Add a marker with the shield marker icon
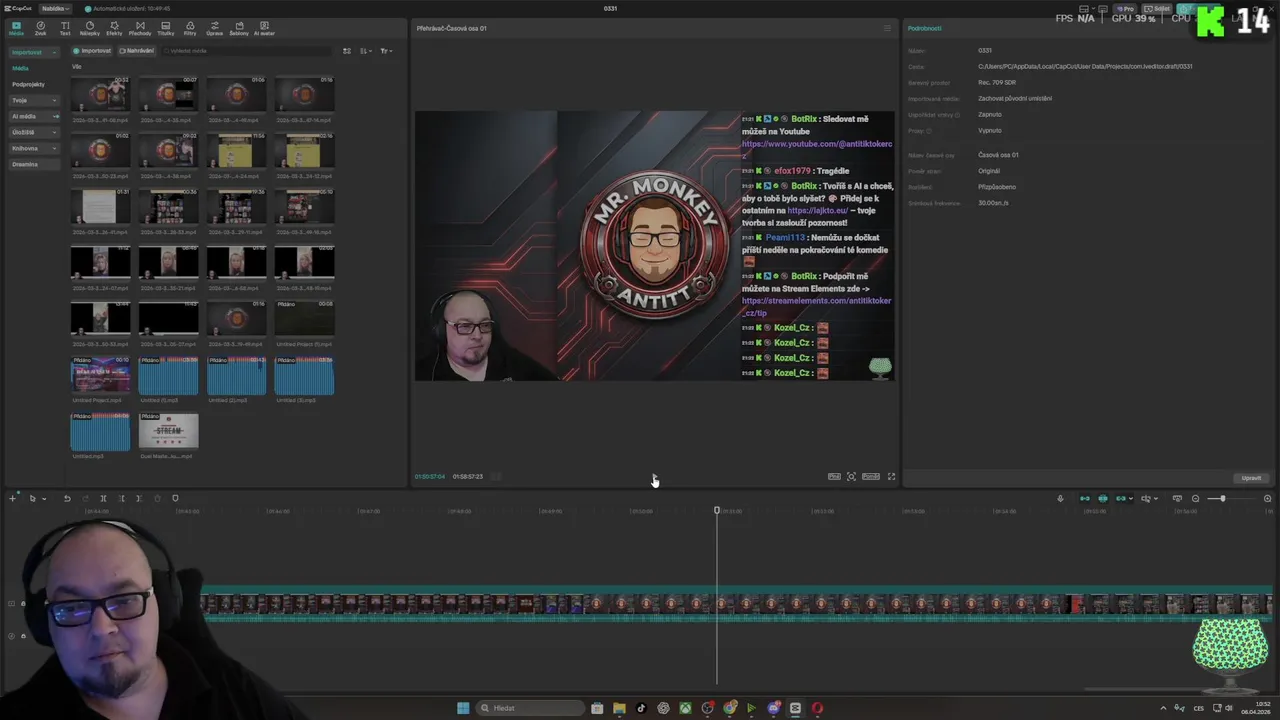The width and height of the screenshot is (1280, 720). tap(175, 498)
